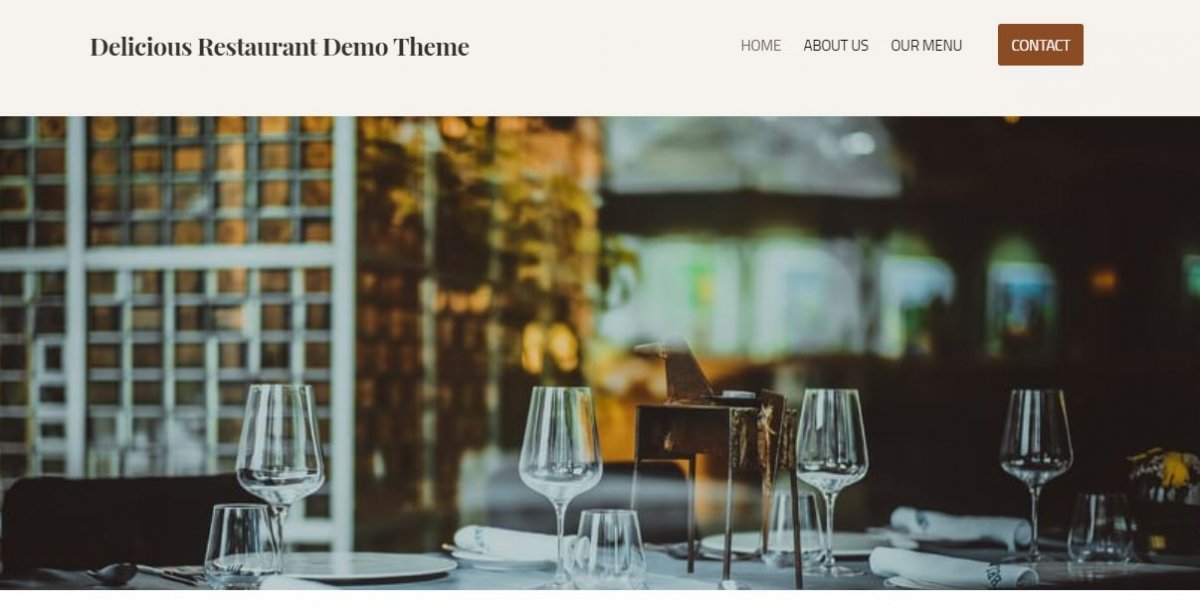Click the yellow flowers at right edge
Viewport: 1200px width, 608px height.
pyautogui.click(x=1164, y=470)
